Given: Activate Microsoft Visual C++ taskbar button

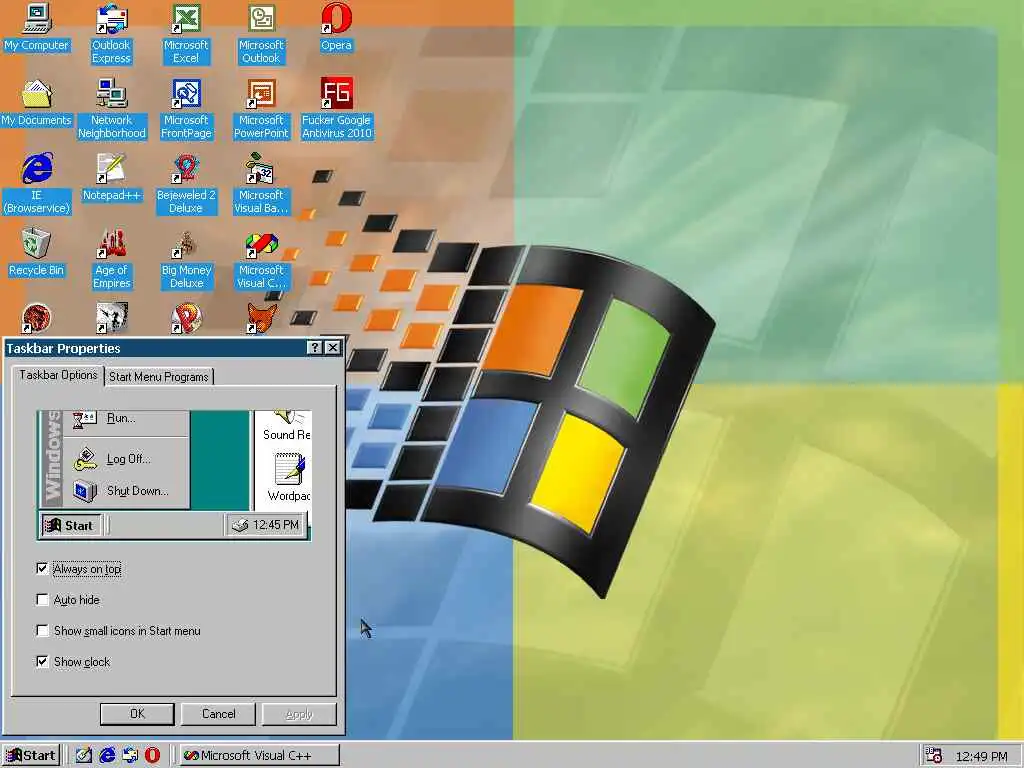Looking at the screenshot, I should click(259, 756).
